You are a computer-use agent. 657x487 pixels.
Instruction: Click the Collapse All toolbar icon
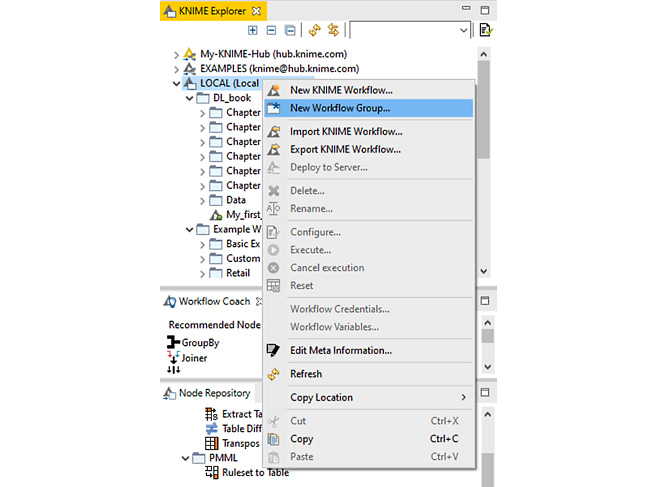point(290,30)
